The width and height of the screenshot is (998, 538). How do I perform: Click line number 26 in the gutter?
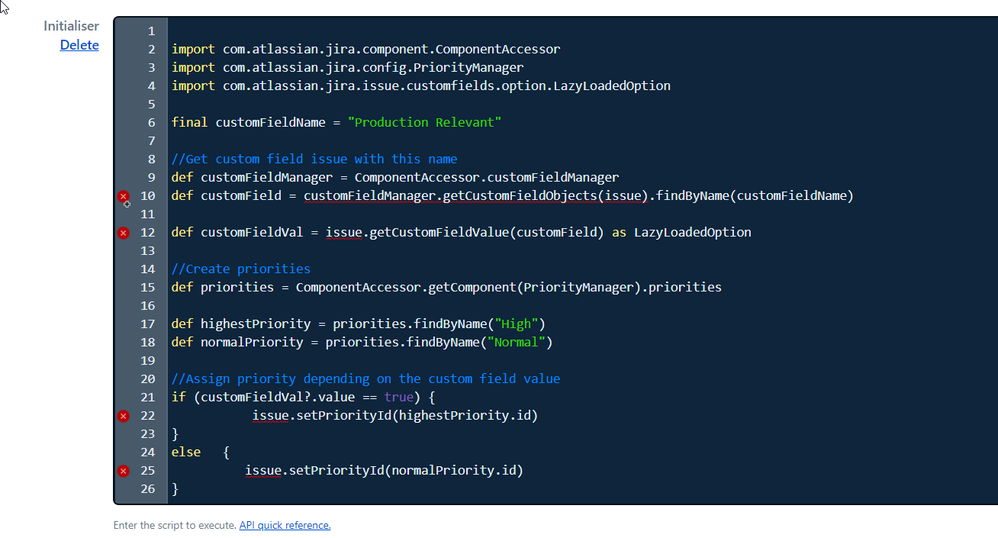click(148, 489)
